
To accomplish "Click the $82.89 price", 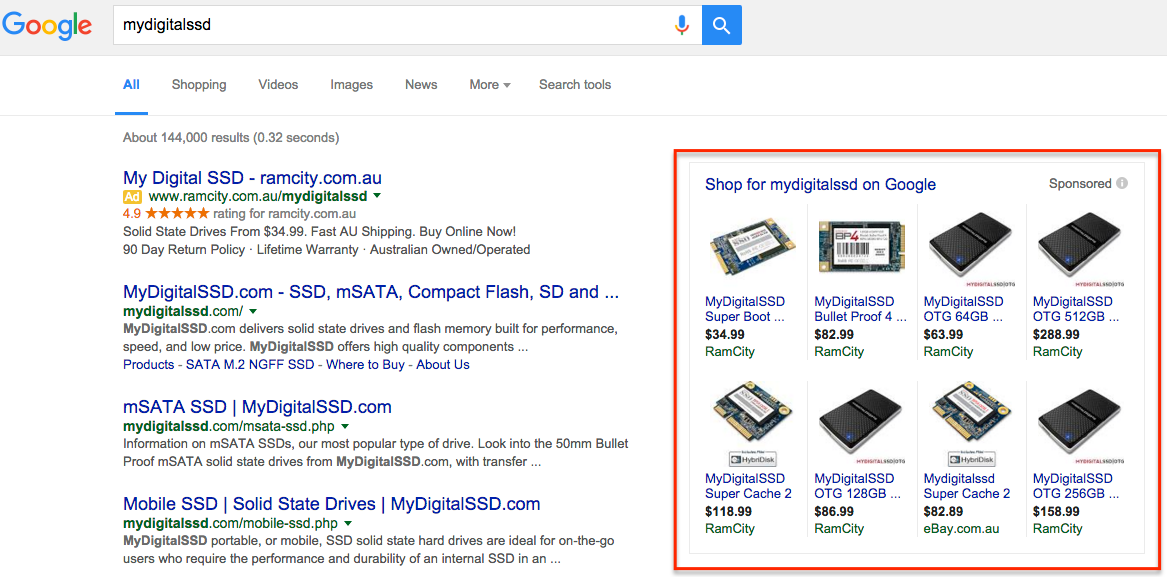I will pyautogui.click(x=943, y=511).
